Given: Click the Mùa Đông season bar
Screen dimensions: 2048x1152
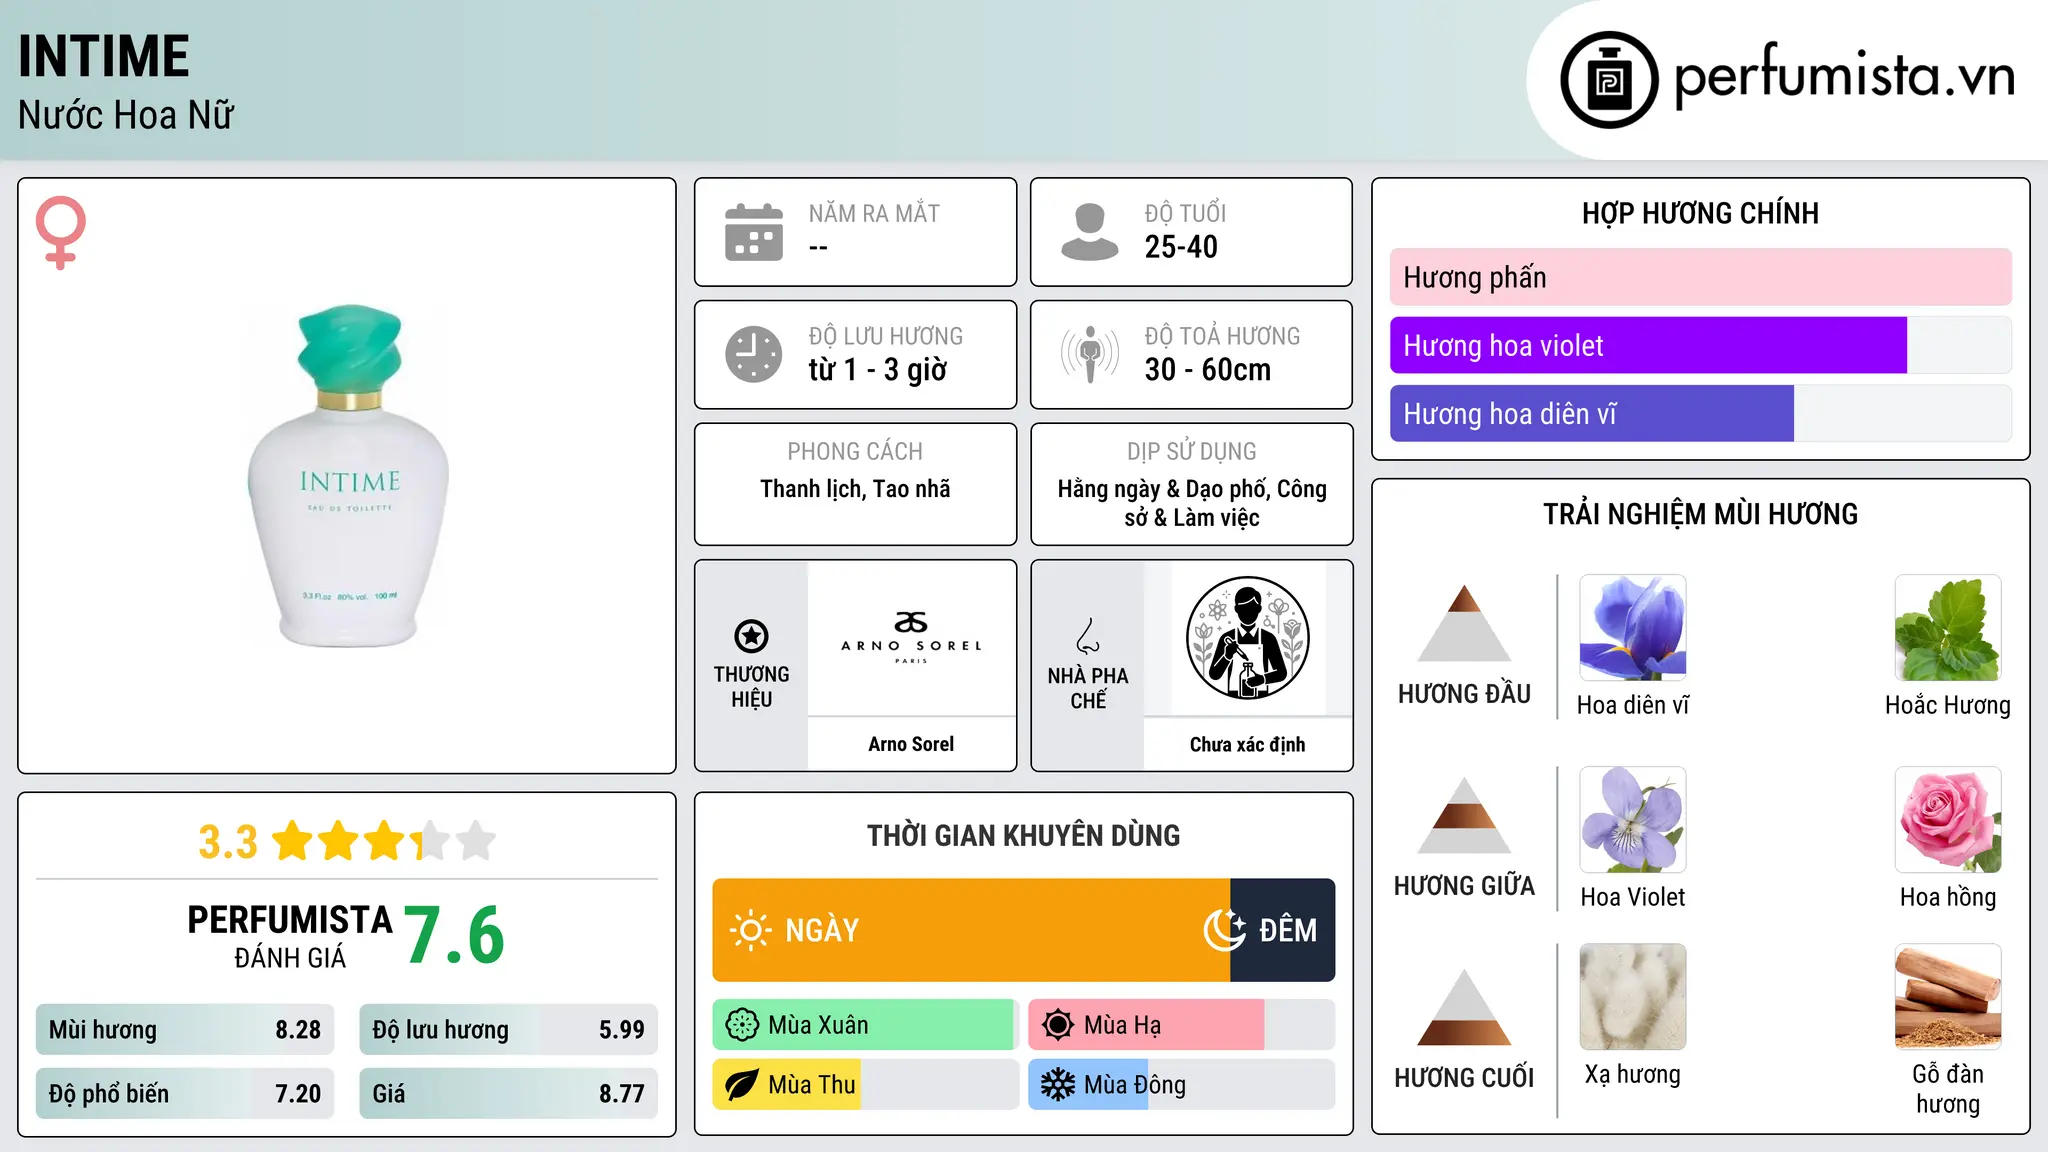Looking at the screenshot, I should (x=1182, y=1085).
